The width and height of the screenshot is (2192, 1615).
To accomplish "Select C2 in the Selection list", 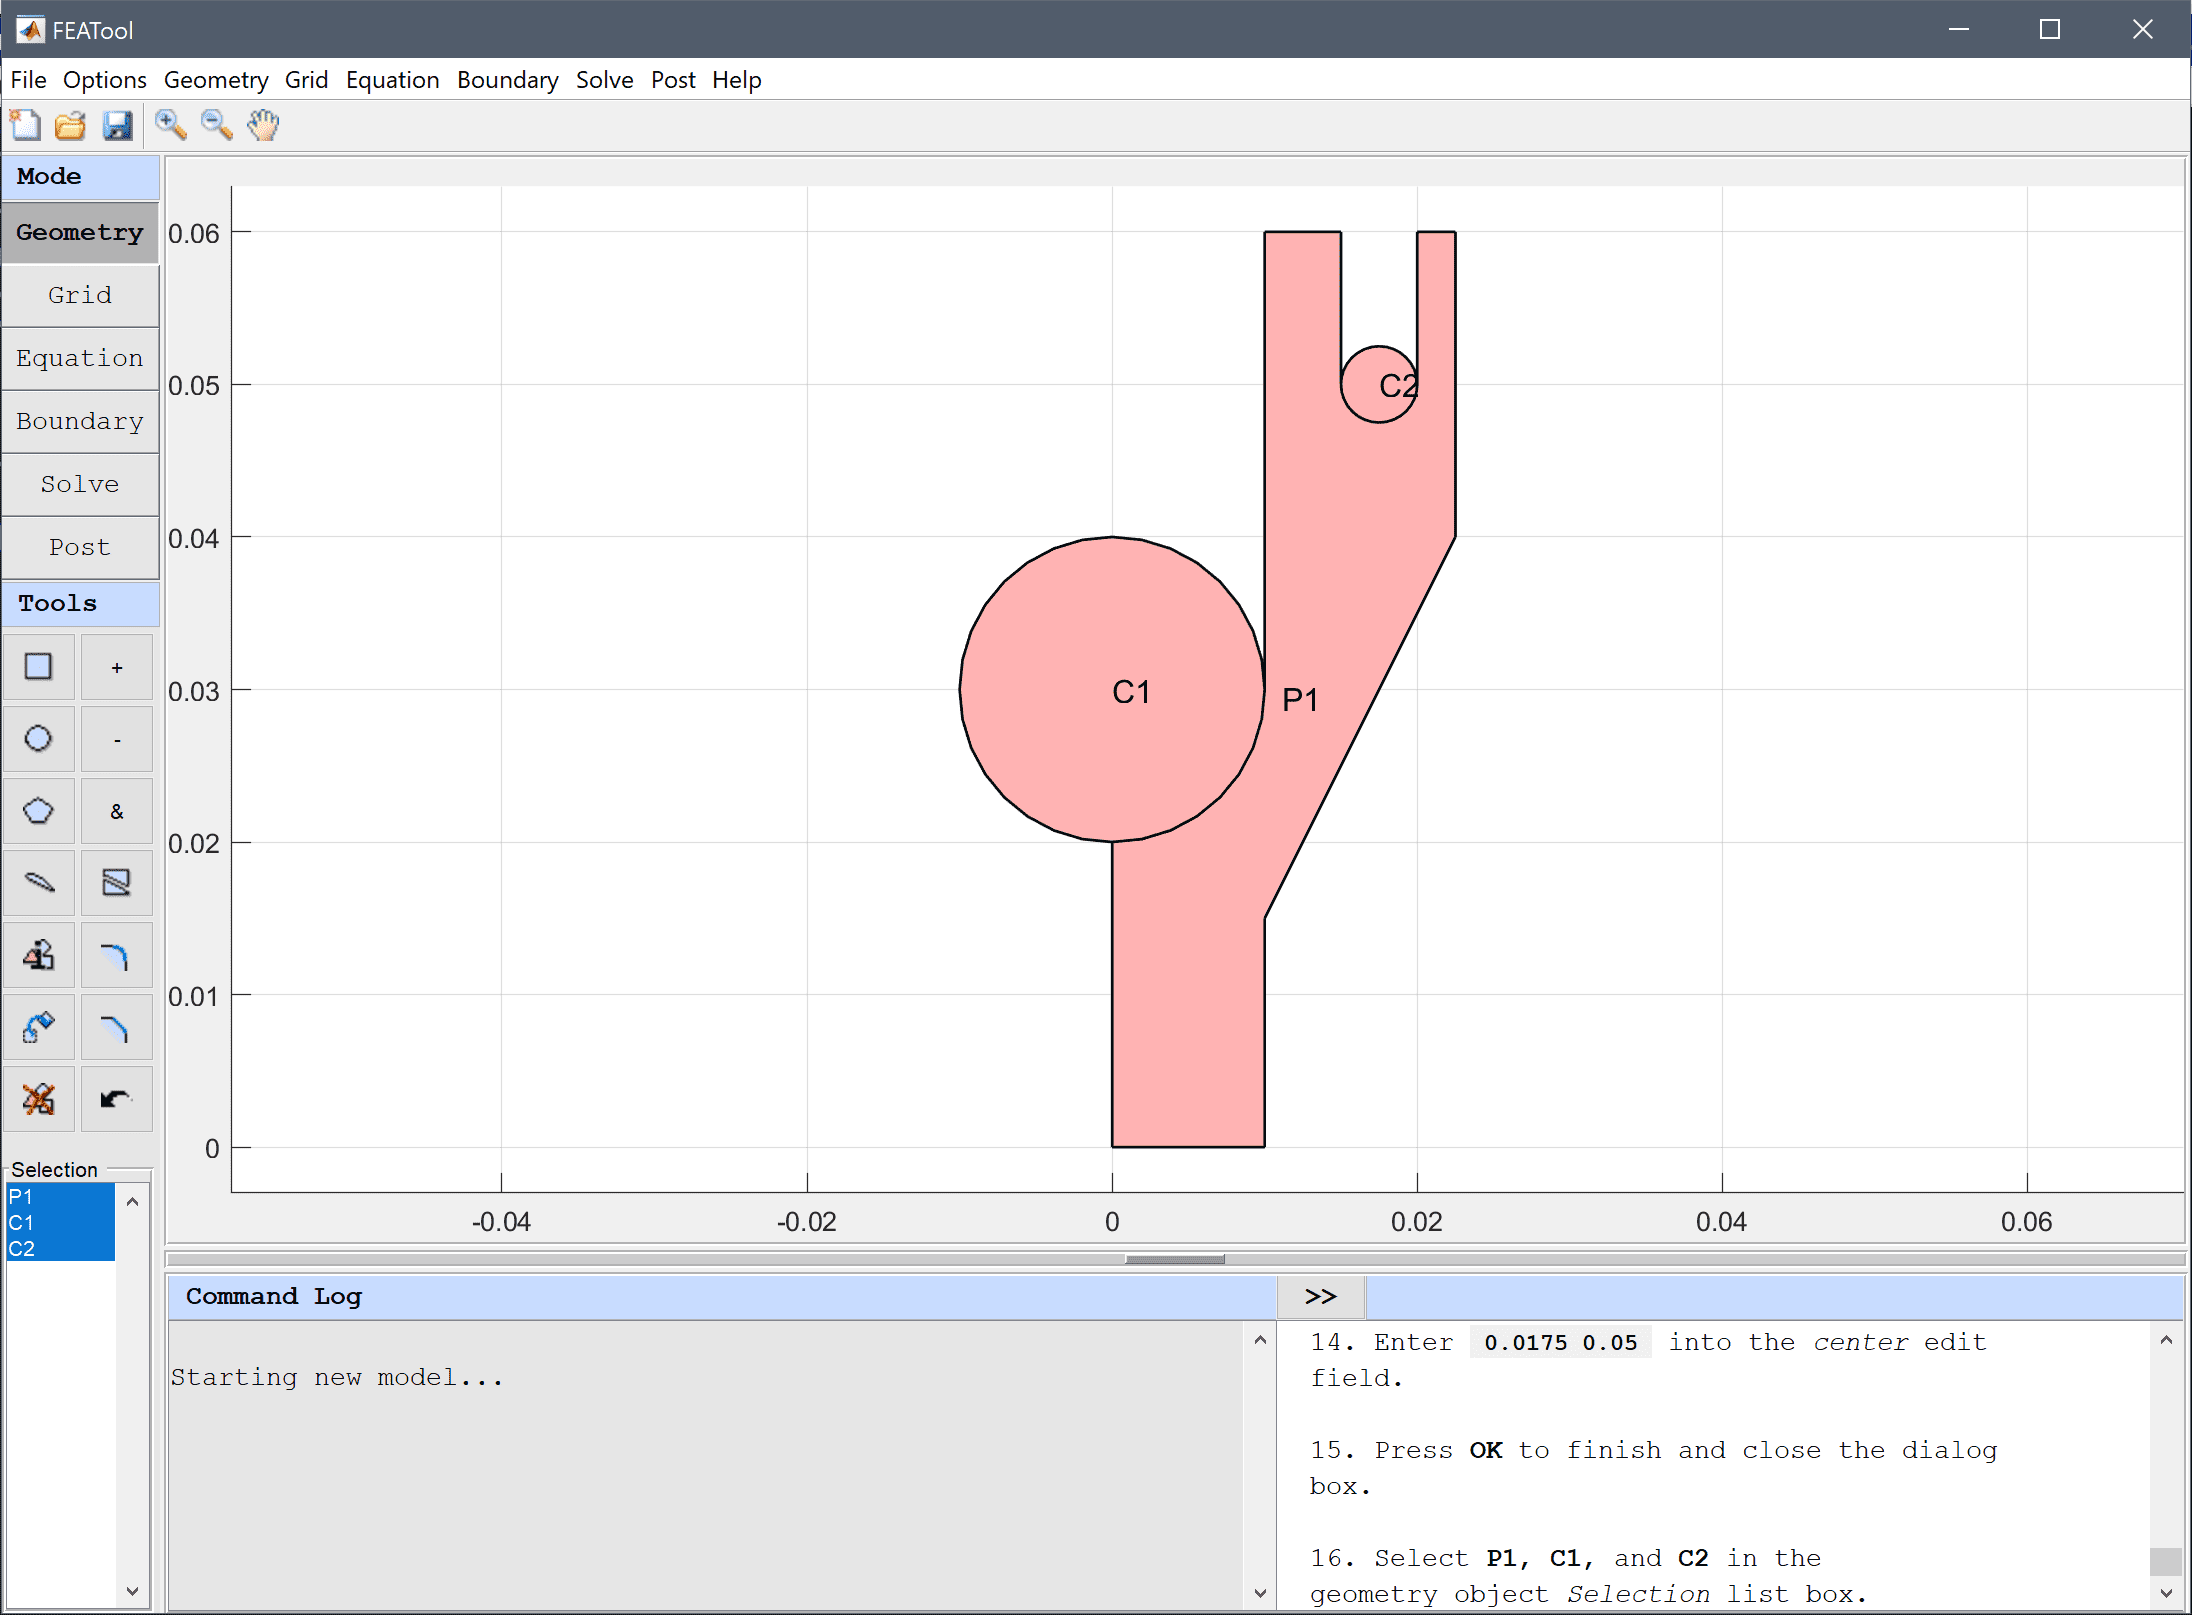I will [x=60, y=1249].
